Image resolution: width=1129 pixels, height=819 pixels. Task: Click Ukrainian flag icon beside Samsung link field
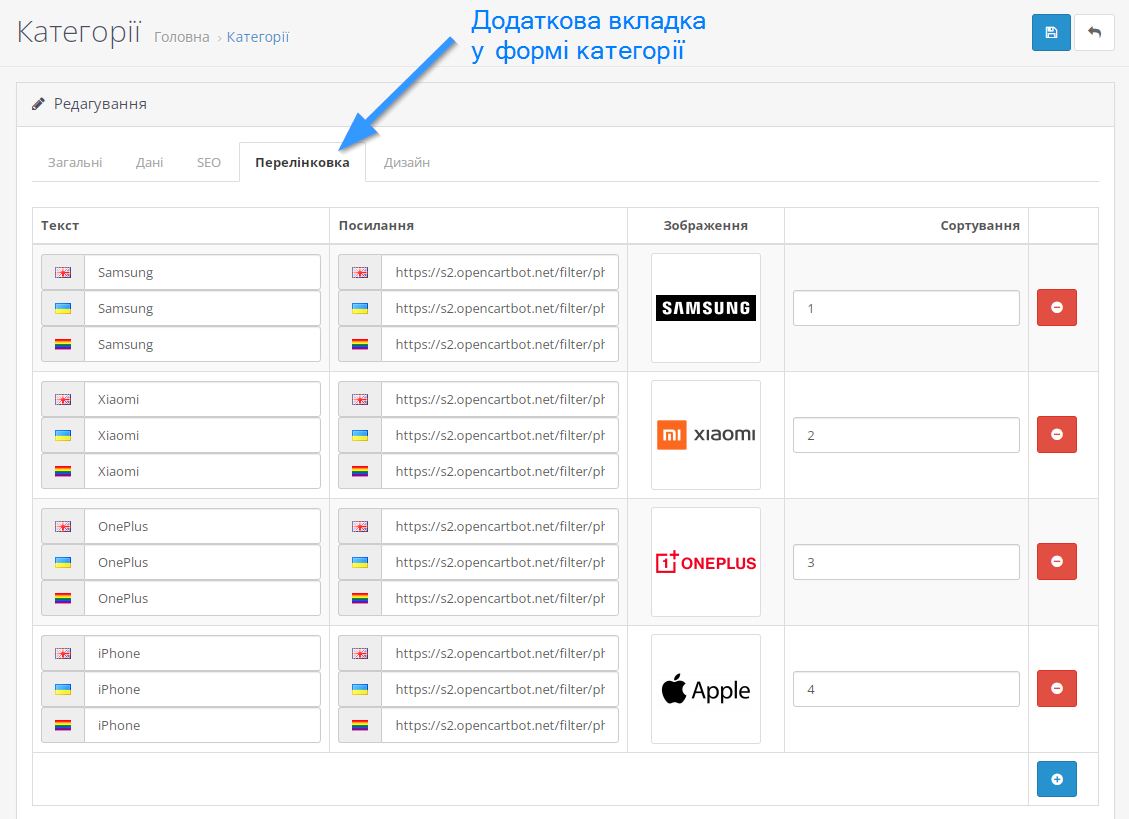tap(360, 308)
